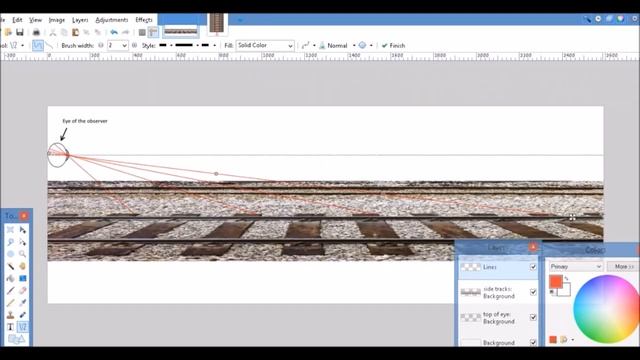Click the Finish button

tap(393, 45)
